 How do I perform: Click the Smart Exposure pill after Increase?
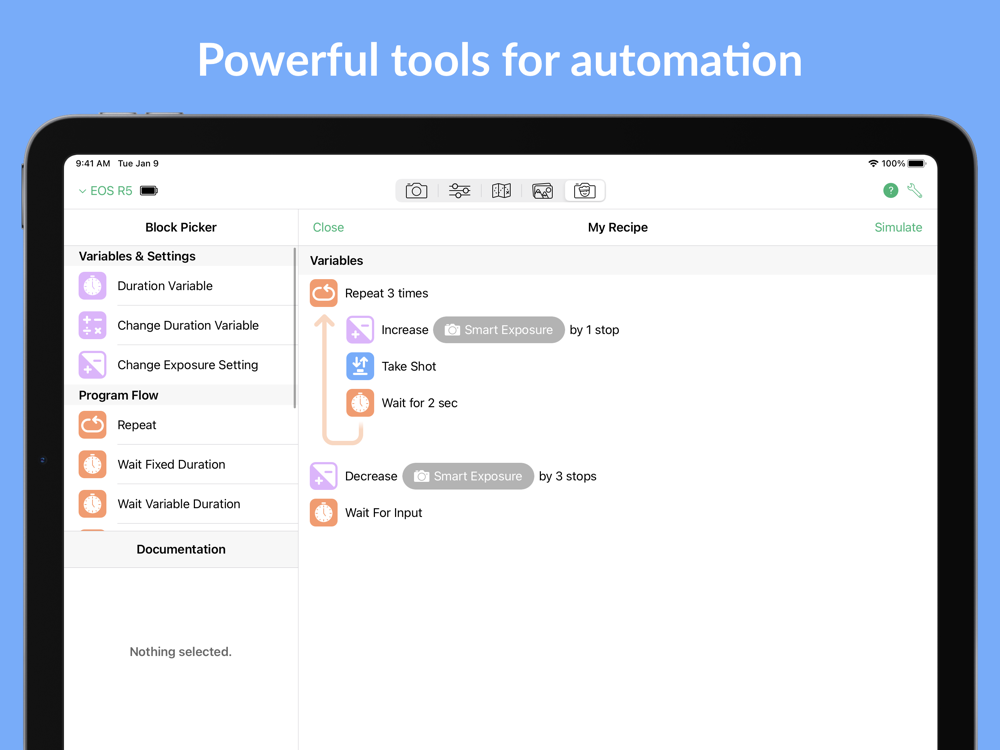(x=499, y=330)
